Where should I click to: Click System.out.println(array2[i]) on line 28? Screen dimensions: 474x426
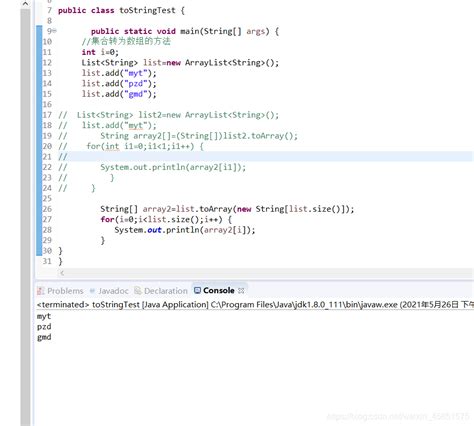[x=185, y=230]
